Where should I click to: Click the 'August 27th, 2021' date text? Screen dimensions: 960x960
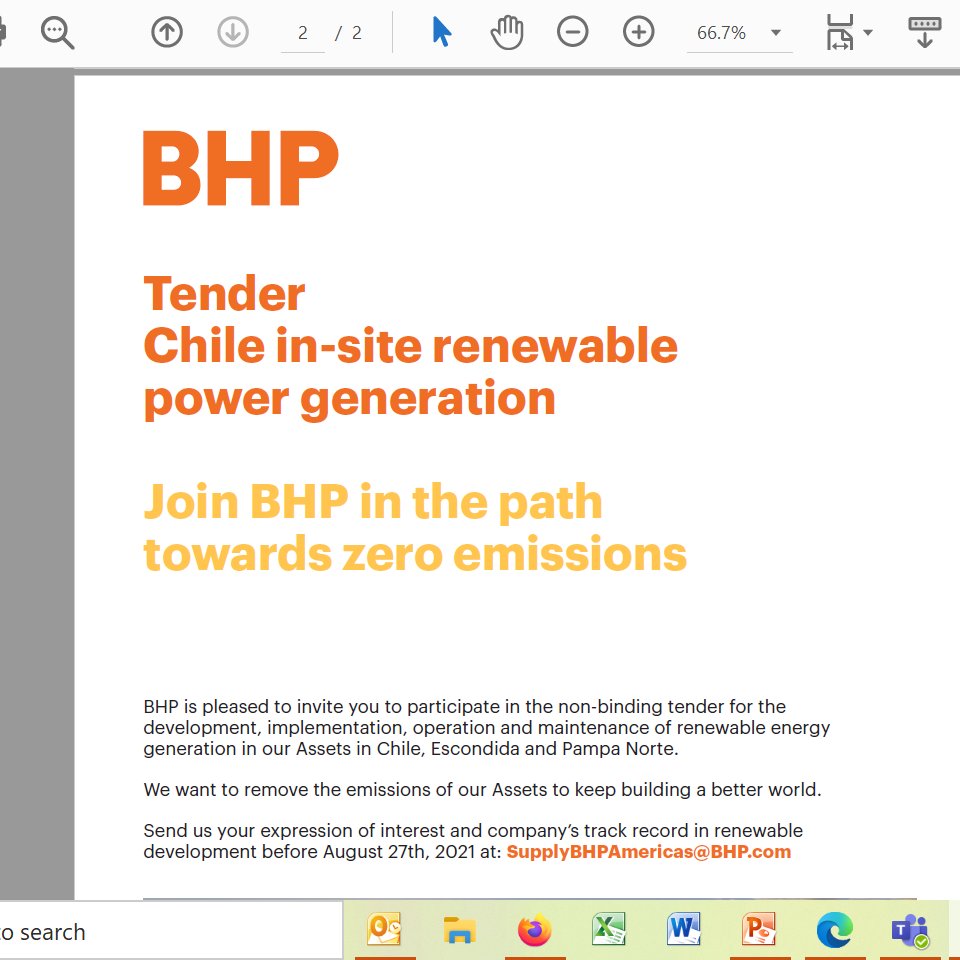click(399, 852)
